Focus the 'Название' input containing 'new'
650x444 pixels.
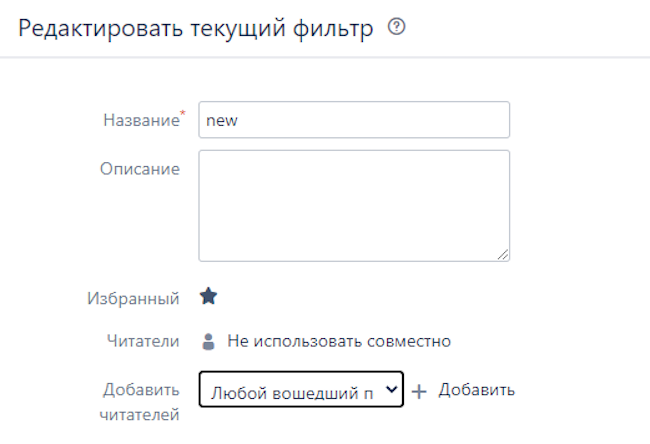[x=354, y=119]
